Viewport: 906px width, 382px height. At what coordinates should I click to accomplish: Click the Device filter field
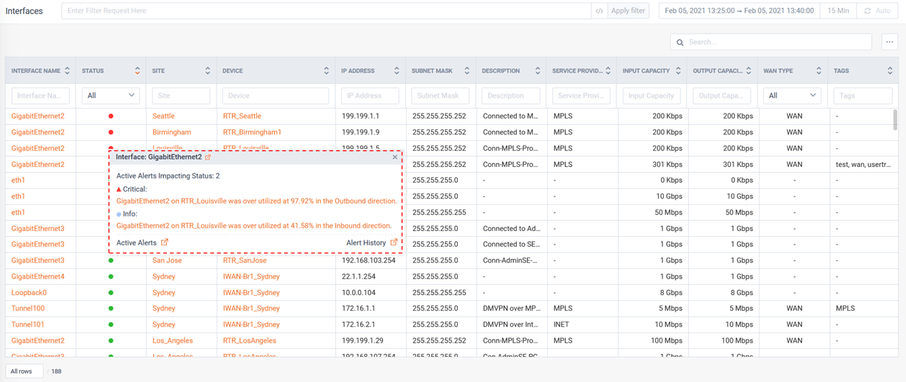pos(275,95)
